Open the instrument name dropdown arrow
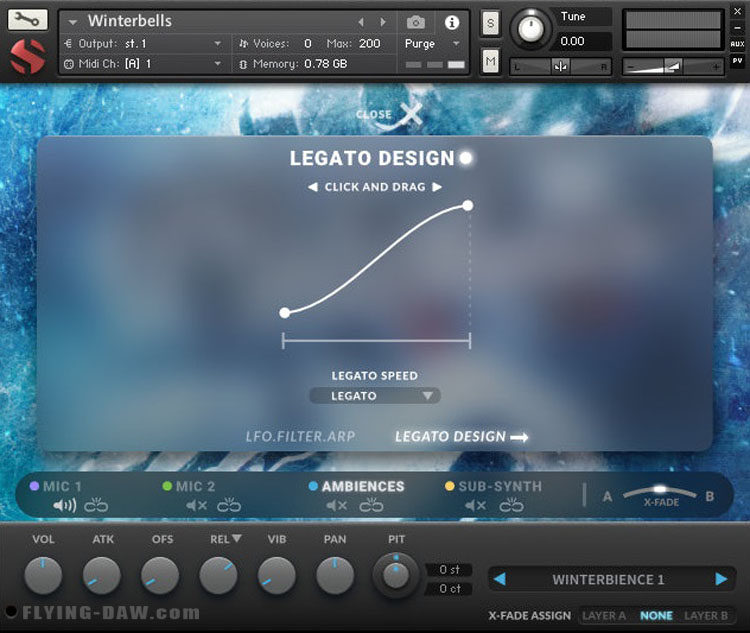The width and height of the screenshot is (750, 633). pos(73,22)
